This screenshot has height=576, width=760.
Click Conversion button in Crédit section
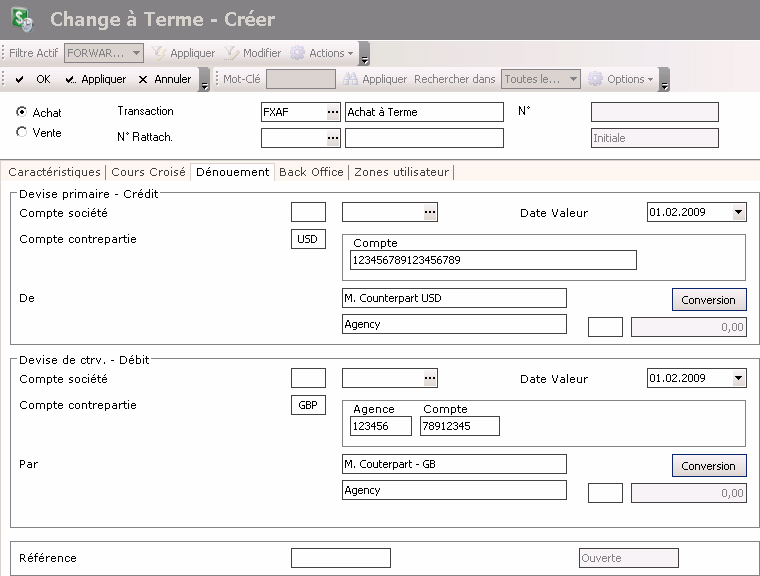point(708,300)
